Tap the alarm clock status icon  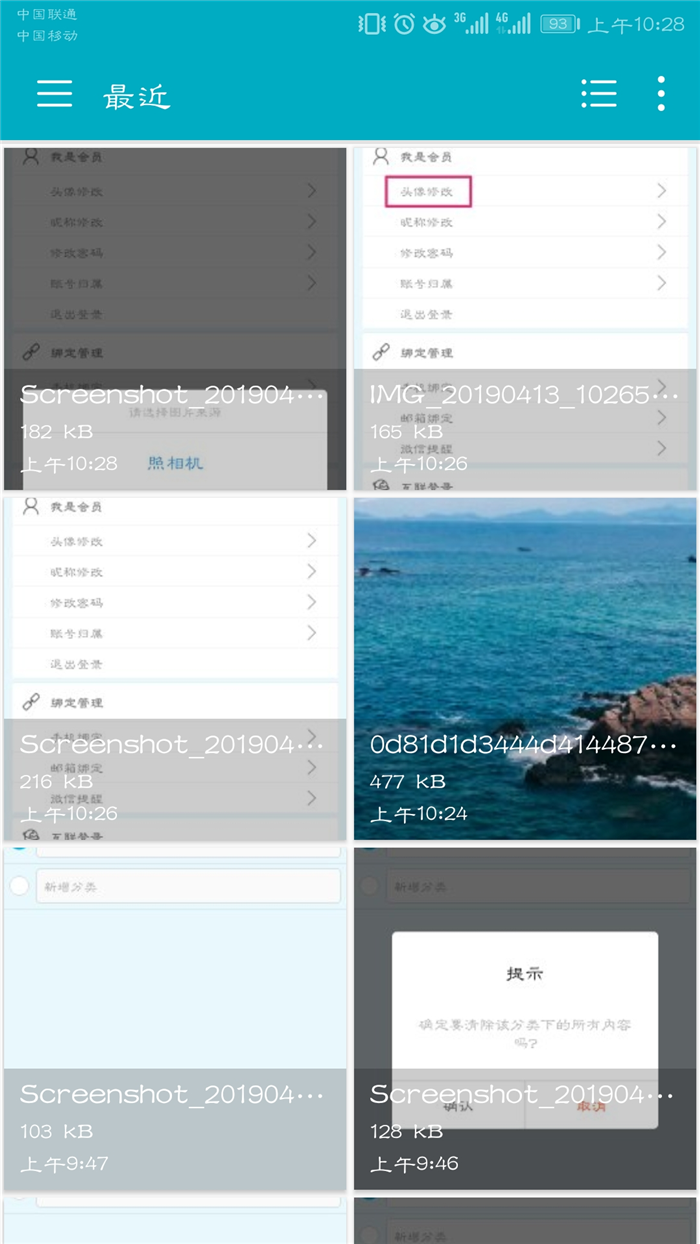pos(404,24)
